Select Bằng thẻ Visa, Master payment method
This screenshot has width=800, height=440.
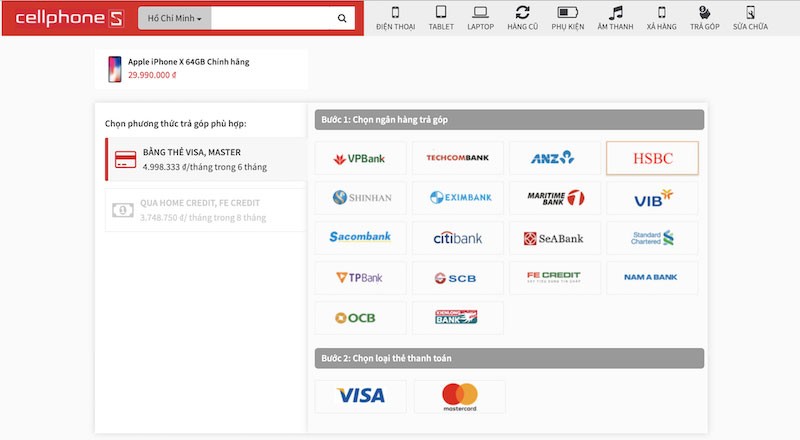tap(206, 159)
